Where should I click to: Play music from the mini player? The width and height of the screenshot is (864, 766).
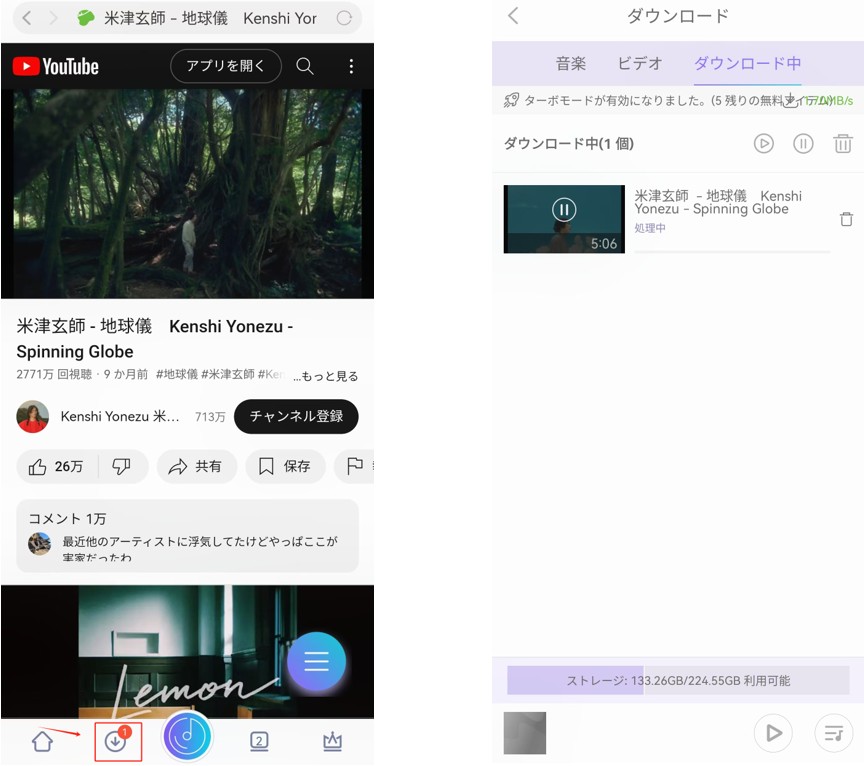coord(773,733)
